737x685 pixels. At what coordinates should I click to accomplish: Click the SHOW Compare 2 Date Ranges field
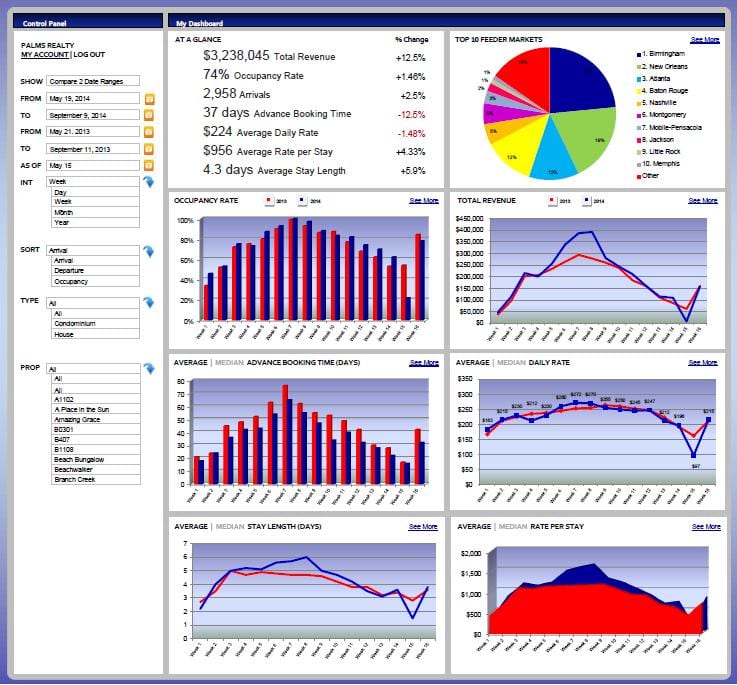click(x=92, y=81)
